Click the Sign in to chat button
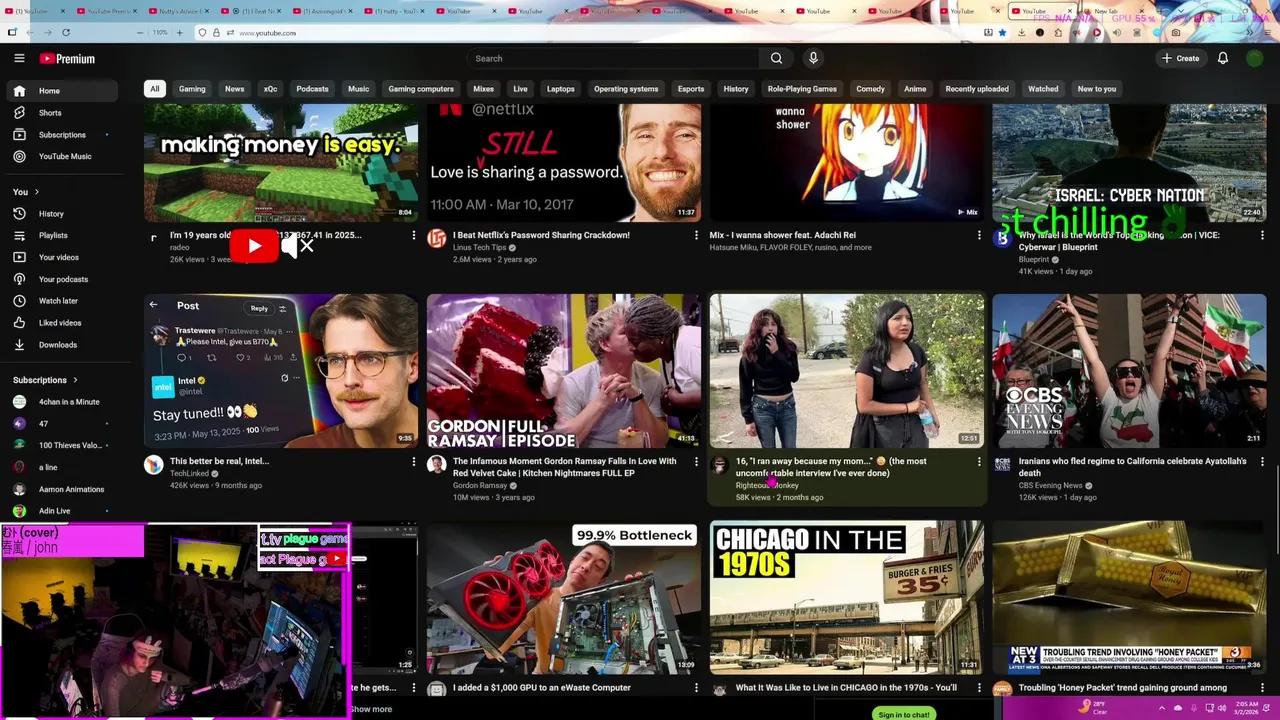Viewport: 1280px width, 720px height. pos(904,714)
